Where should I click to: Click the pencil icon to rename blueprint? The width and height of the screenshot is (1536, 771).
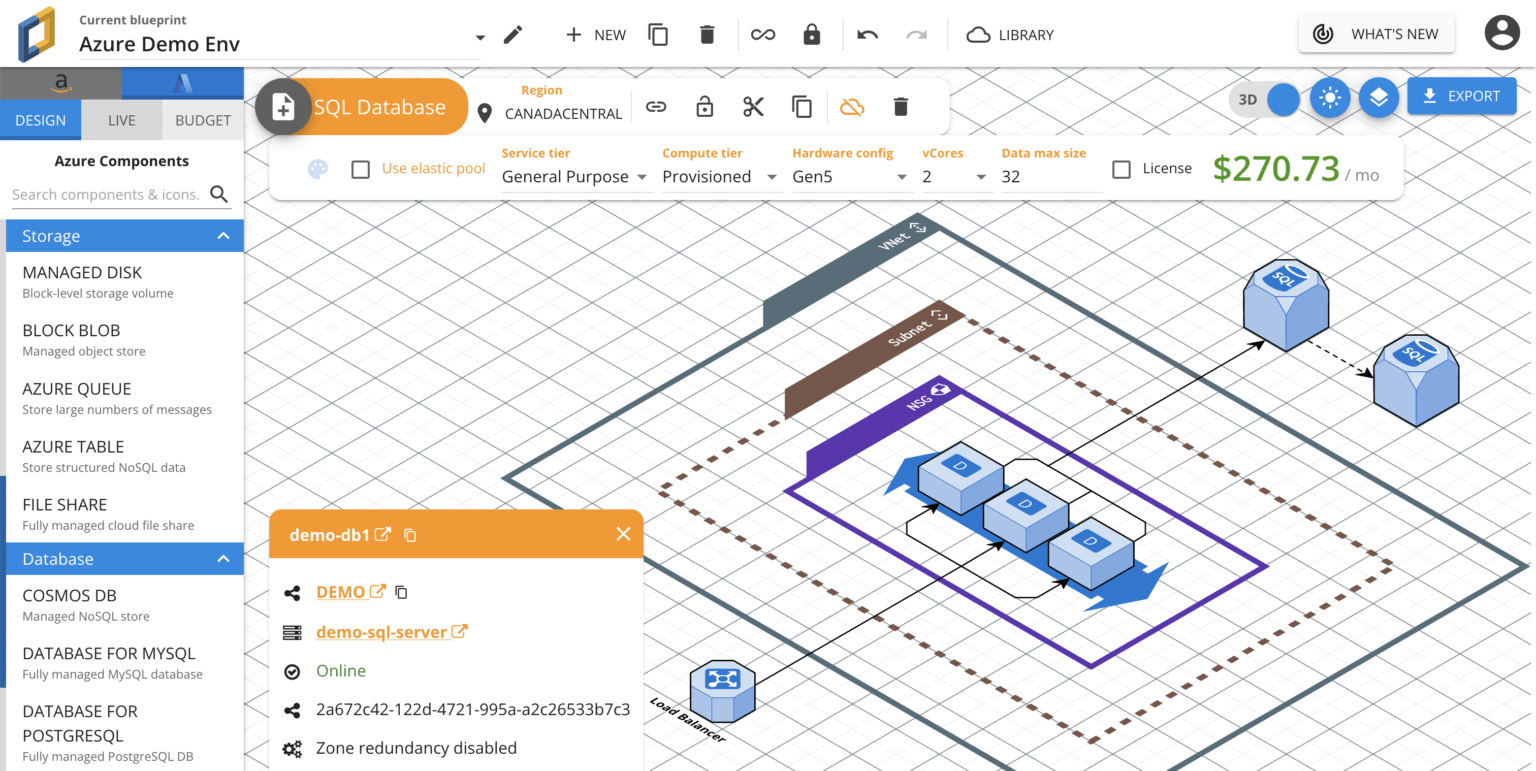(x=512, y=34)
